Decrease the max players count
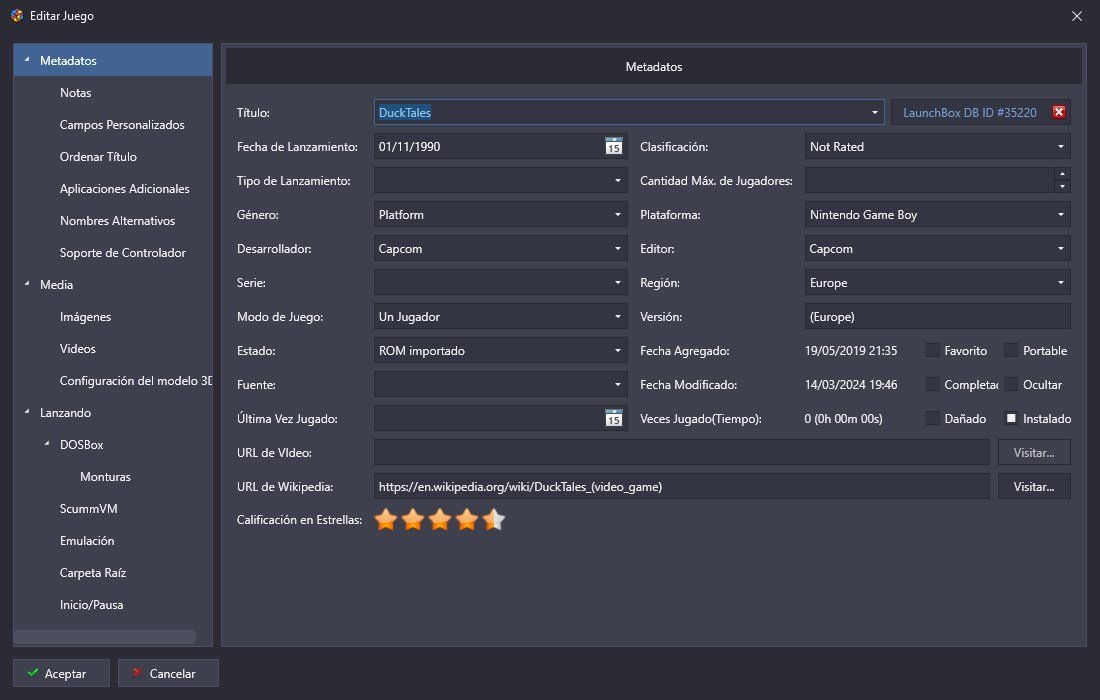This screenshot has width=1100, height=700. pos(1062,187)
